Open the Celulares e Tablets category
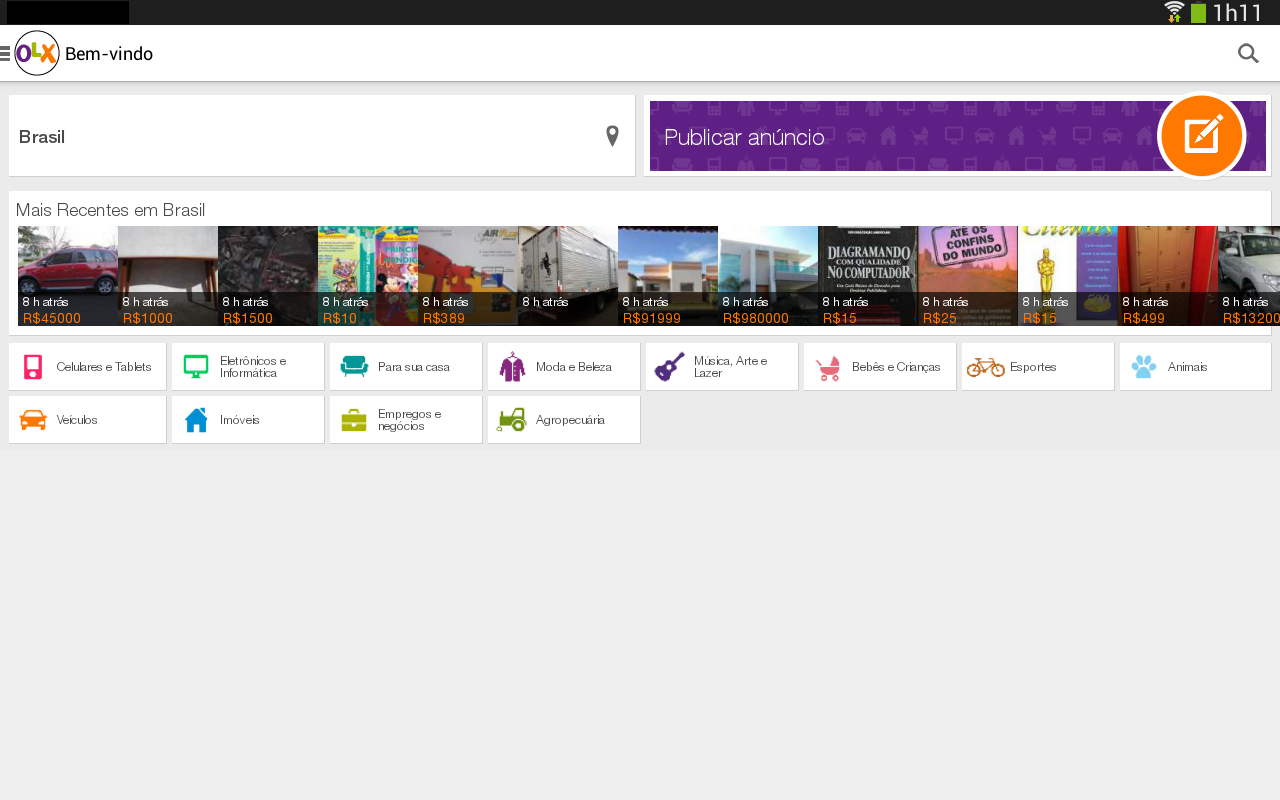Viewport: 1280px width, 800px height. pos(87,367)
